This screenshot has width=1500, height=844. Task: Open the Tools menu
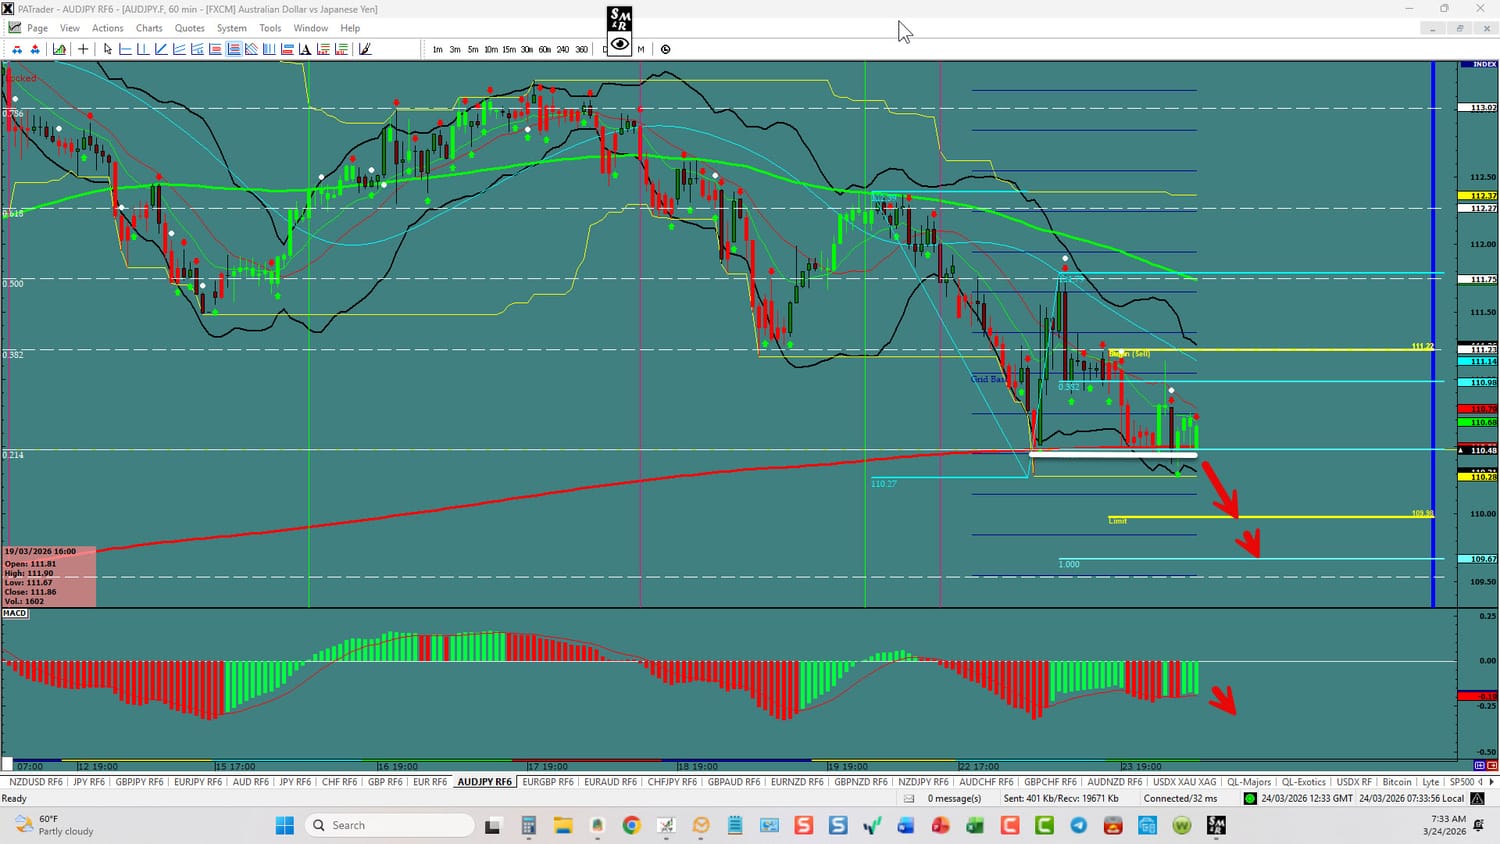point(270,28)
